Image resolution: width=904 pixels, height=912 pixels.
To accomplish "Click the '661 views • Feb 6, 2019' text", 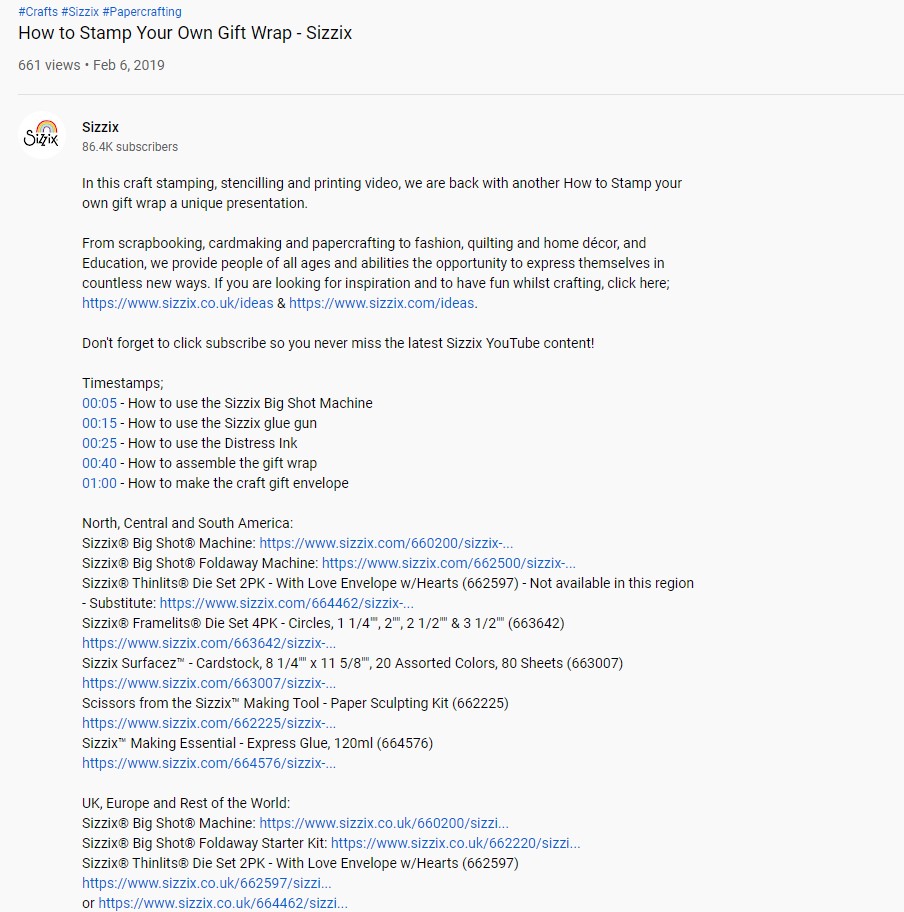I will (91, 65).
